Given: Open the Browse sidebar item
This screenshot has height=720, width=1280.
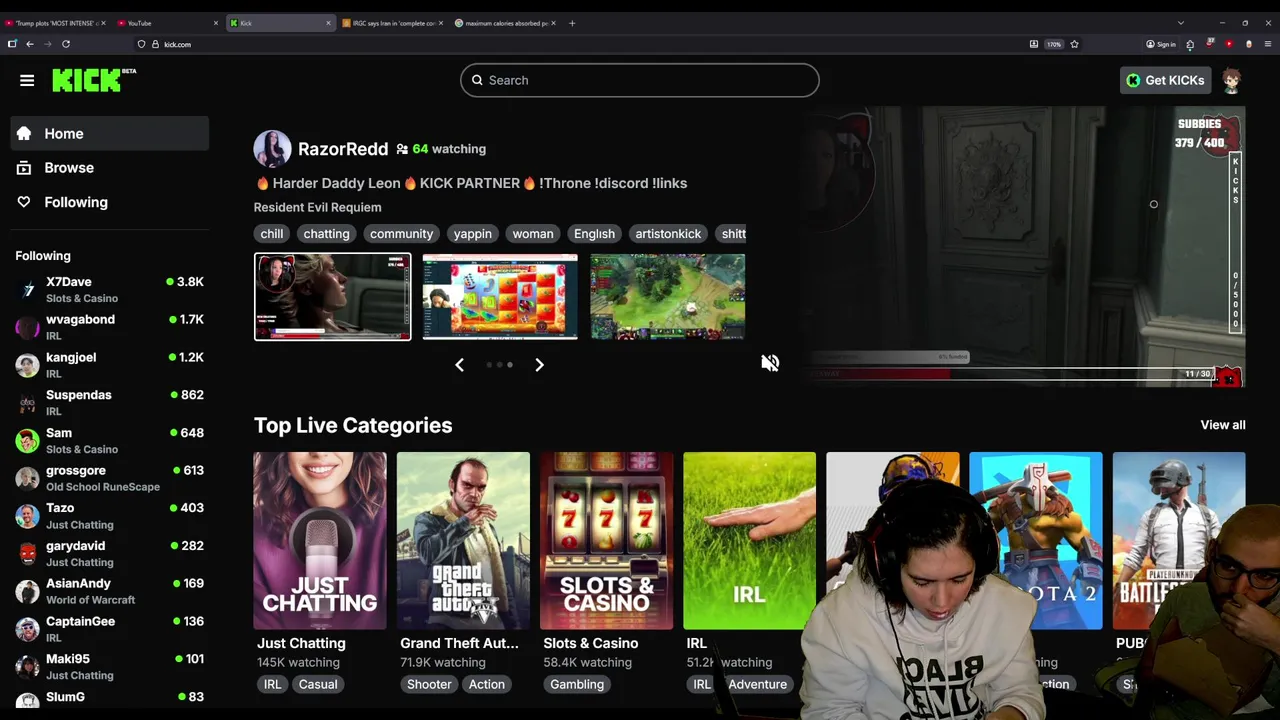Looking at the screenshot, I should [x=110, y=168].
